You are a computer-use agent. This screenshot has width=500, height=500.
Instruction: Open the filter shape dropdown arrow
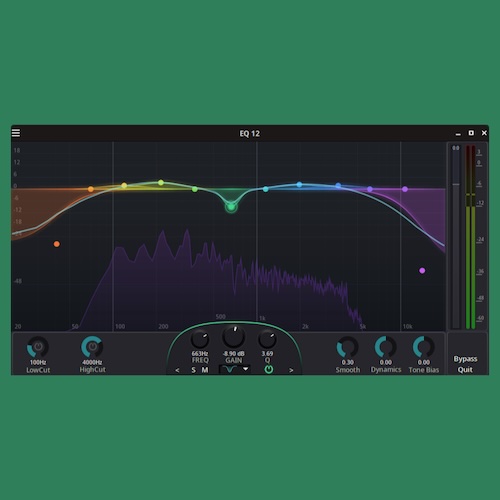pyautogui.click(x=246, y=369)
